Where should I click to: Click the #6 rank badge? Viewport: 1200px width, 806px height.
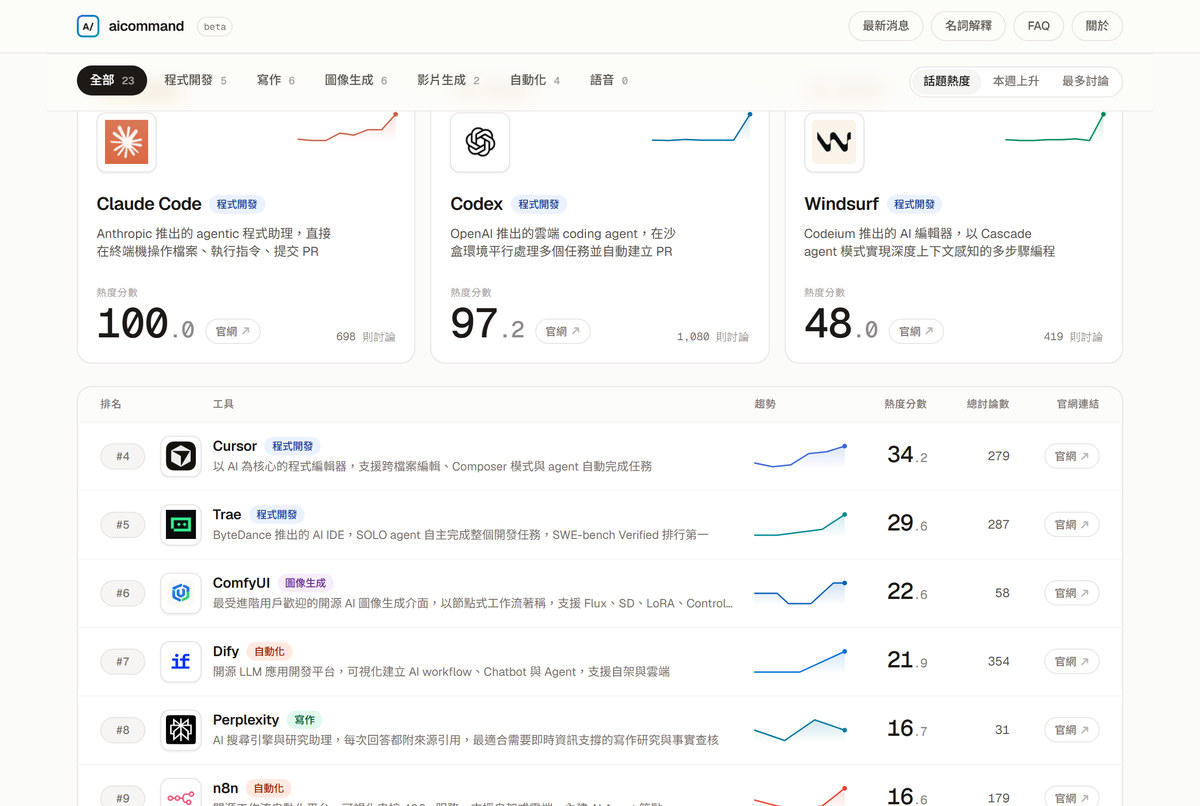click(x=123, y=593)
